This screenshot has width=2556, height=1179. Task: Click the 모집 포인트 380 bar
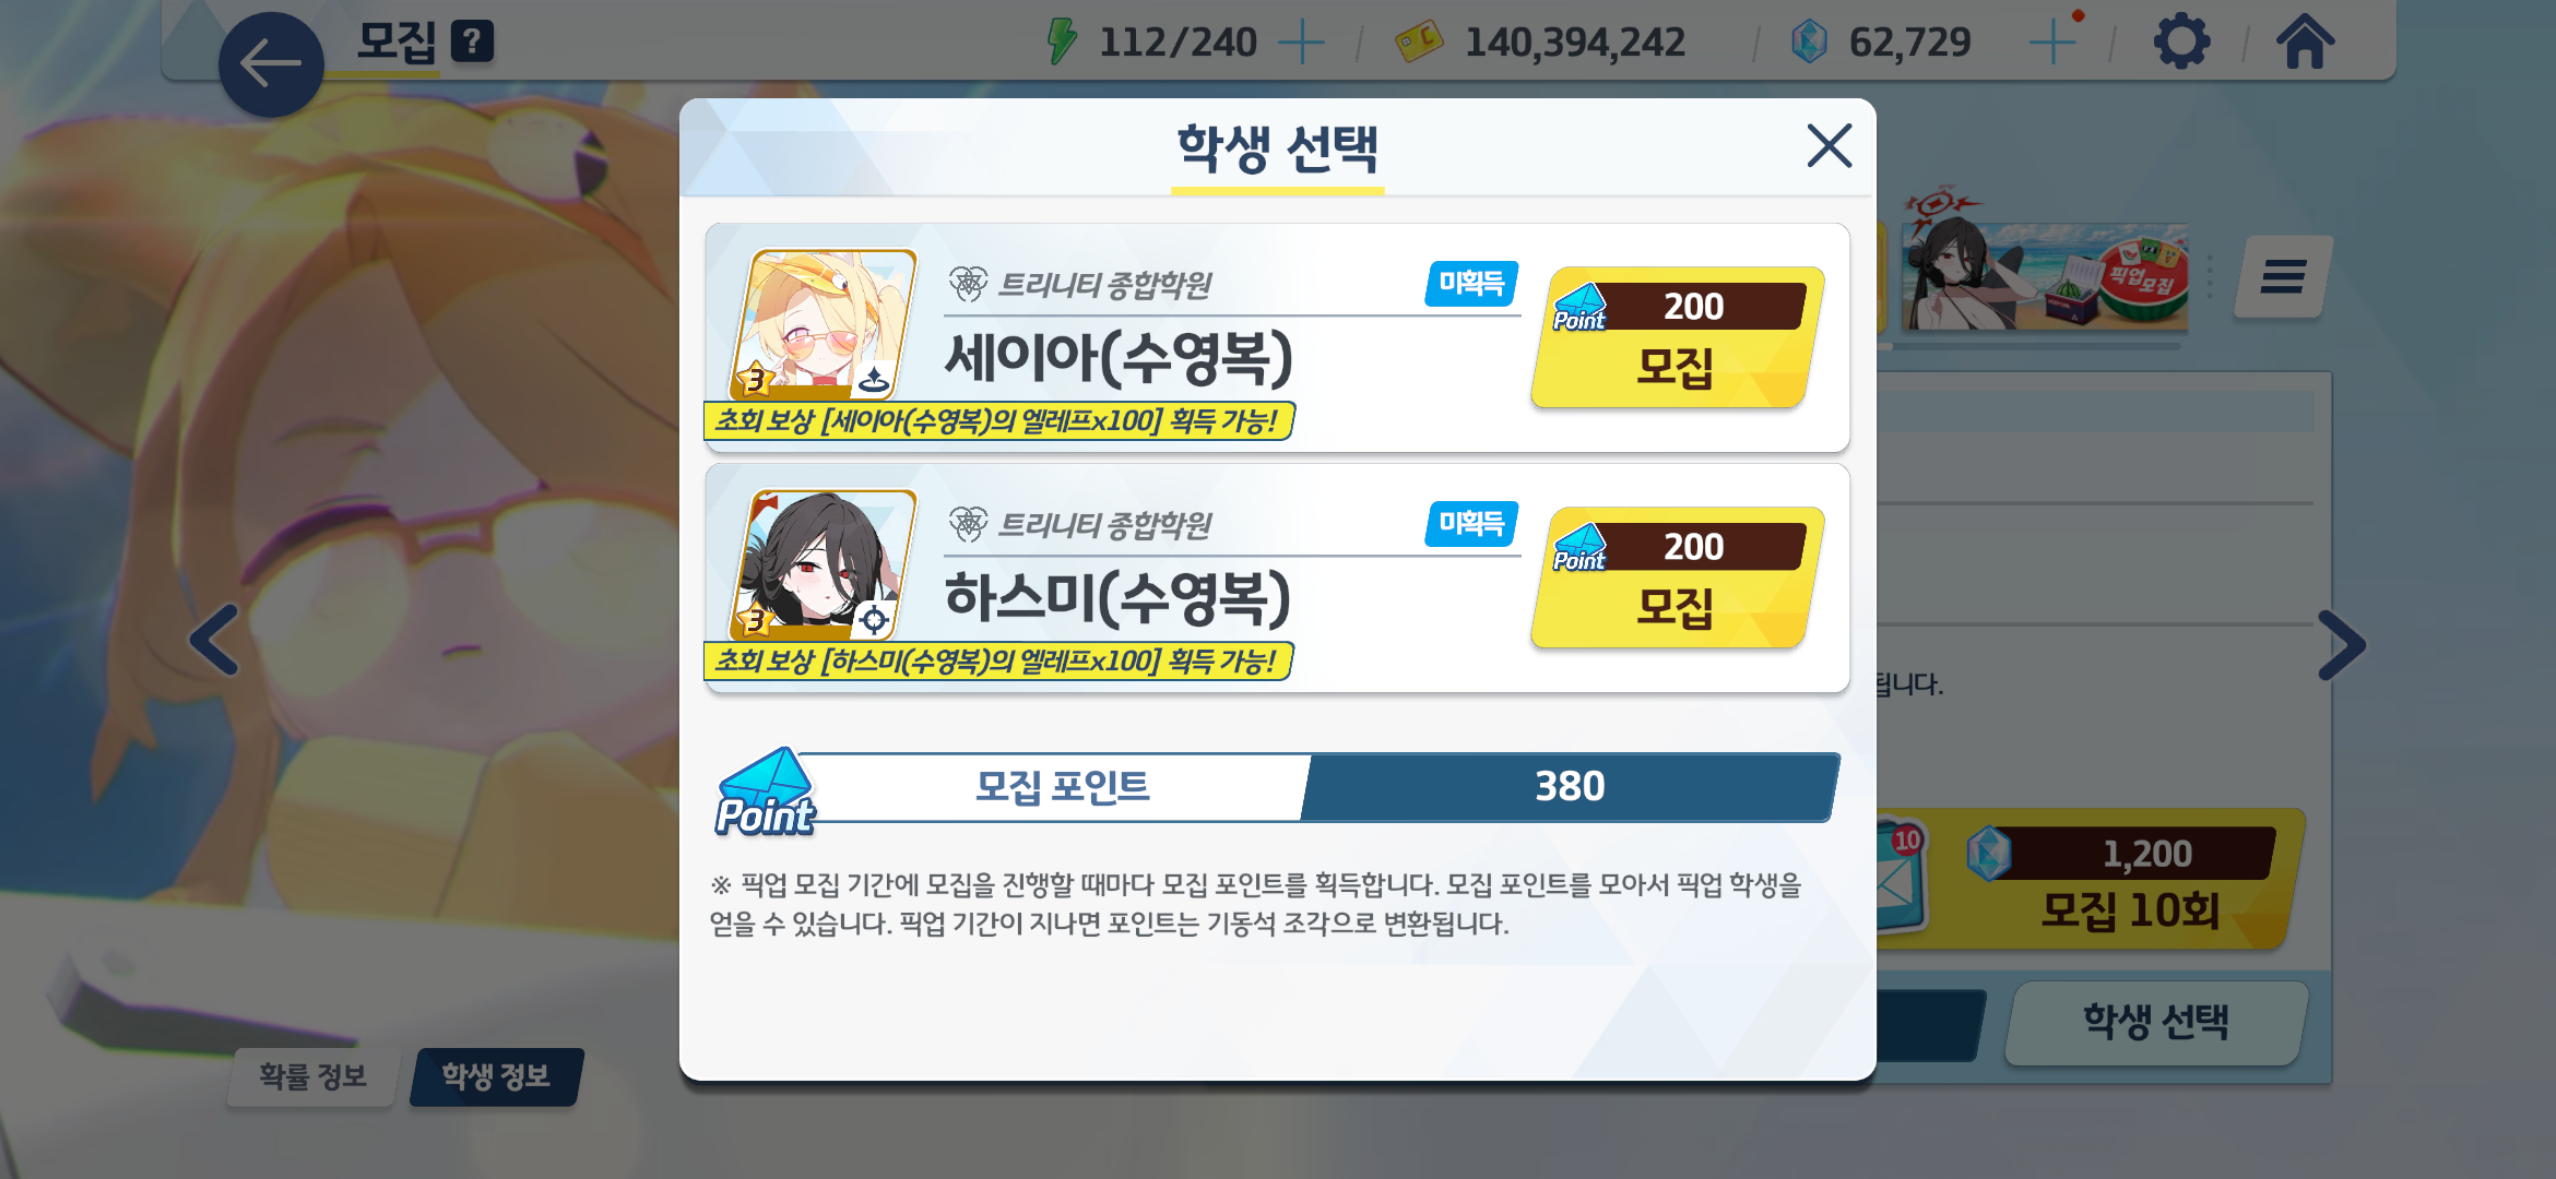click(1277, 787)
